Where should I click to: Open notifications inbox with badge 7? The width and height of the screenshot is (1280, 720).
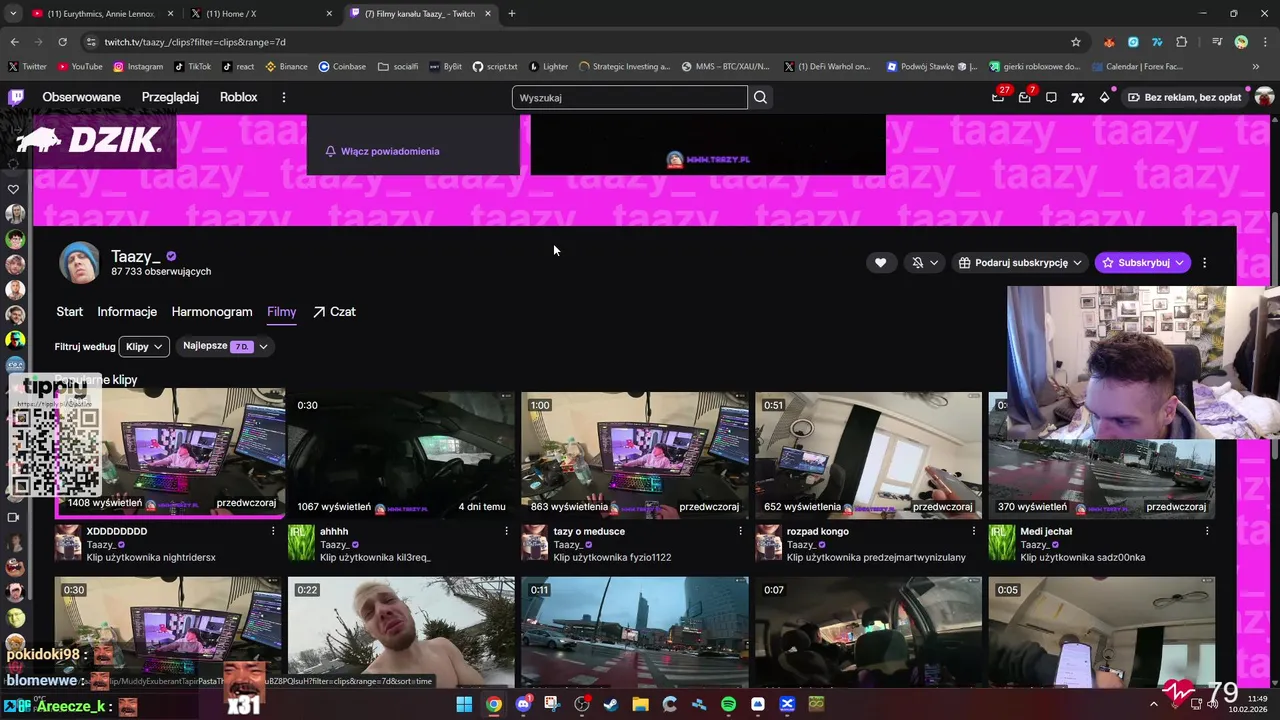coord(1024,97)
